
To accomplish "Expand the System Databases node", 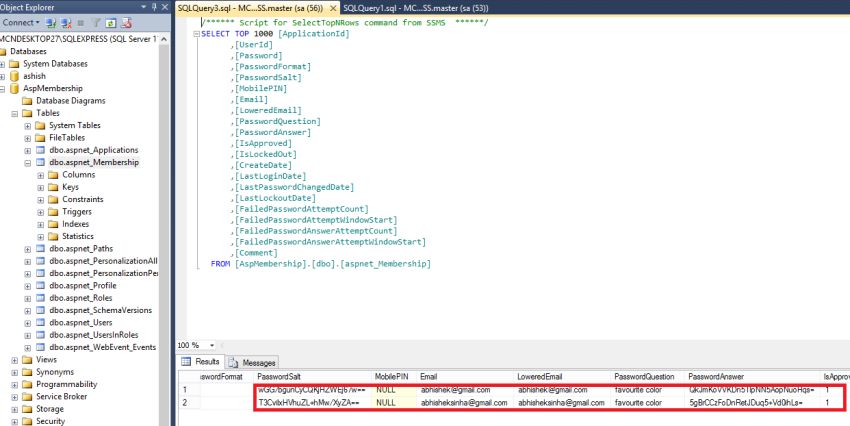I will coord(3,64).
